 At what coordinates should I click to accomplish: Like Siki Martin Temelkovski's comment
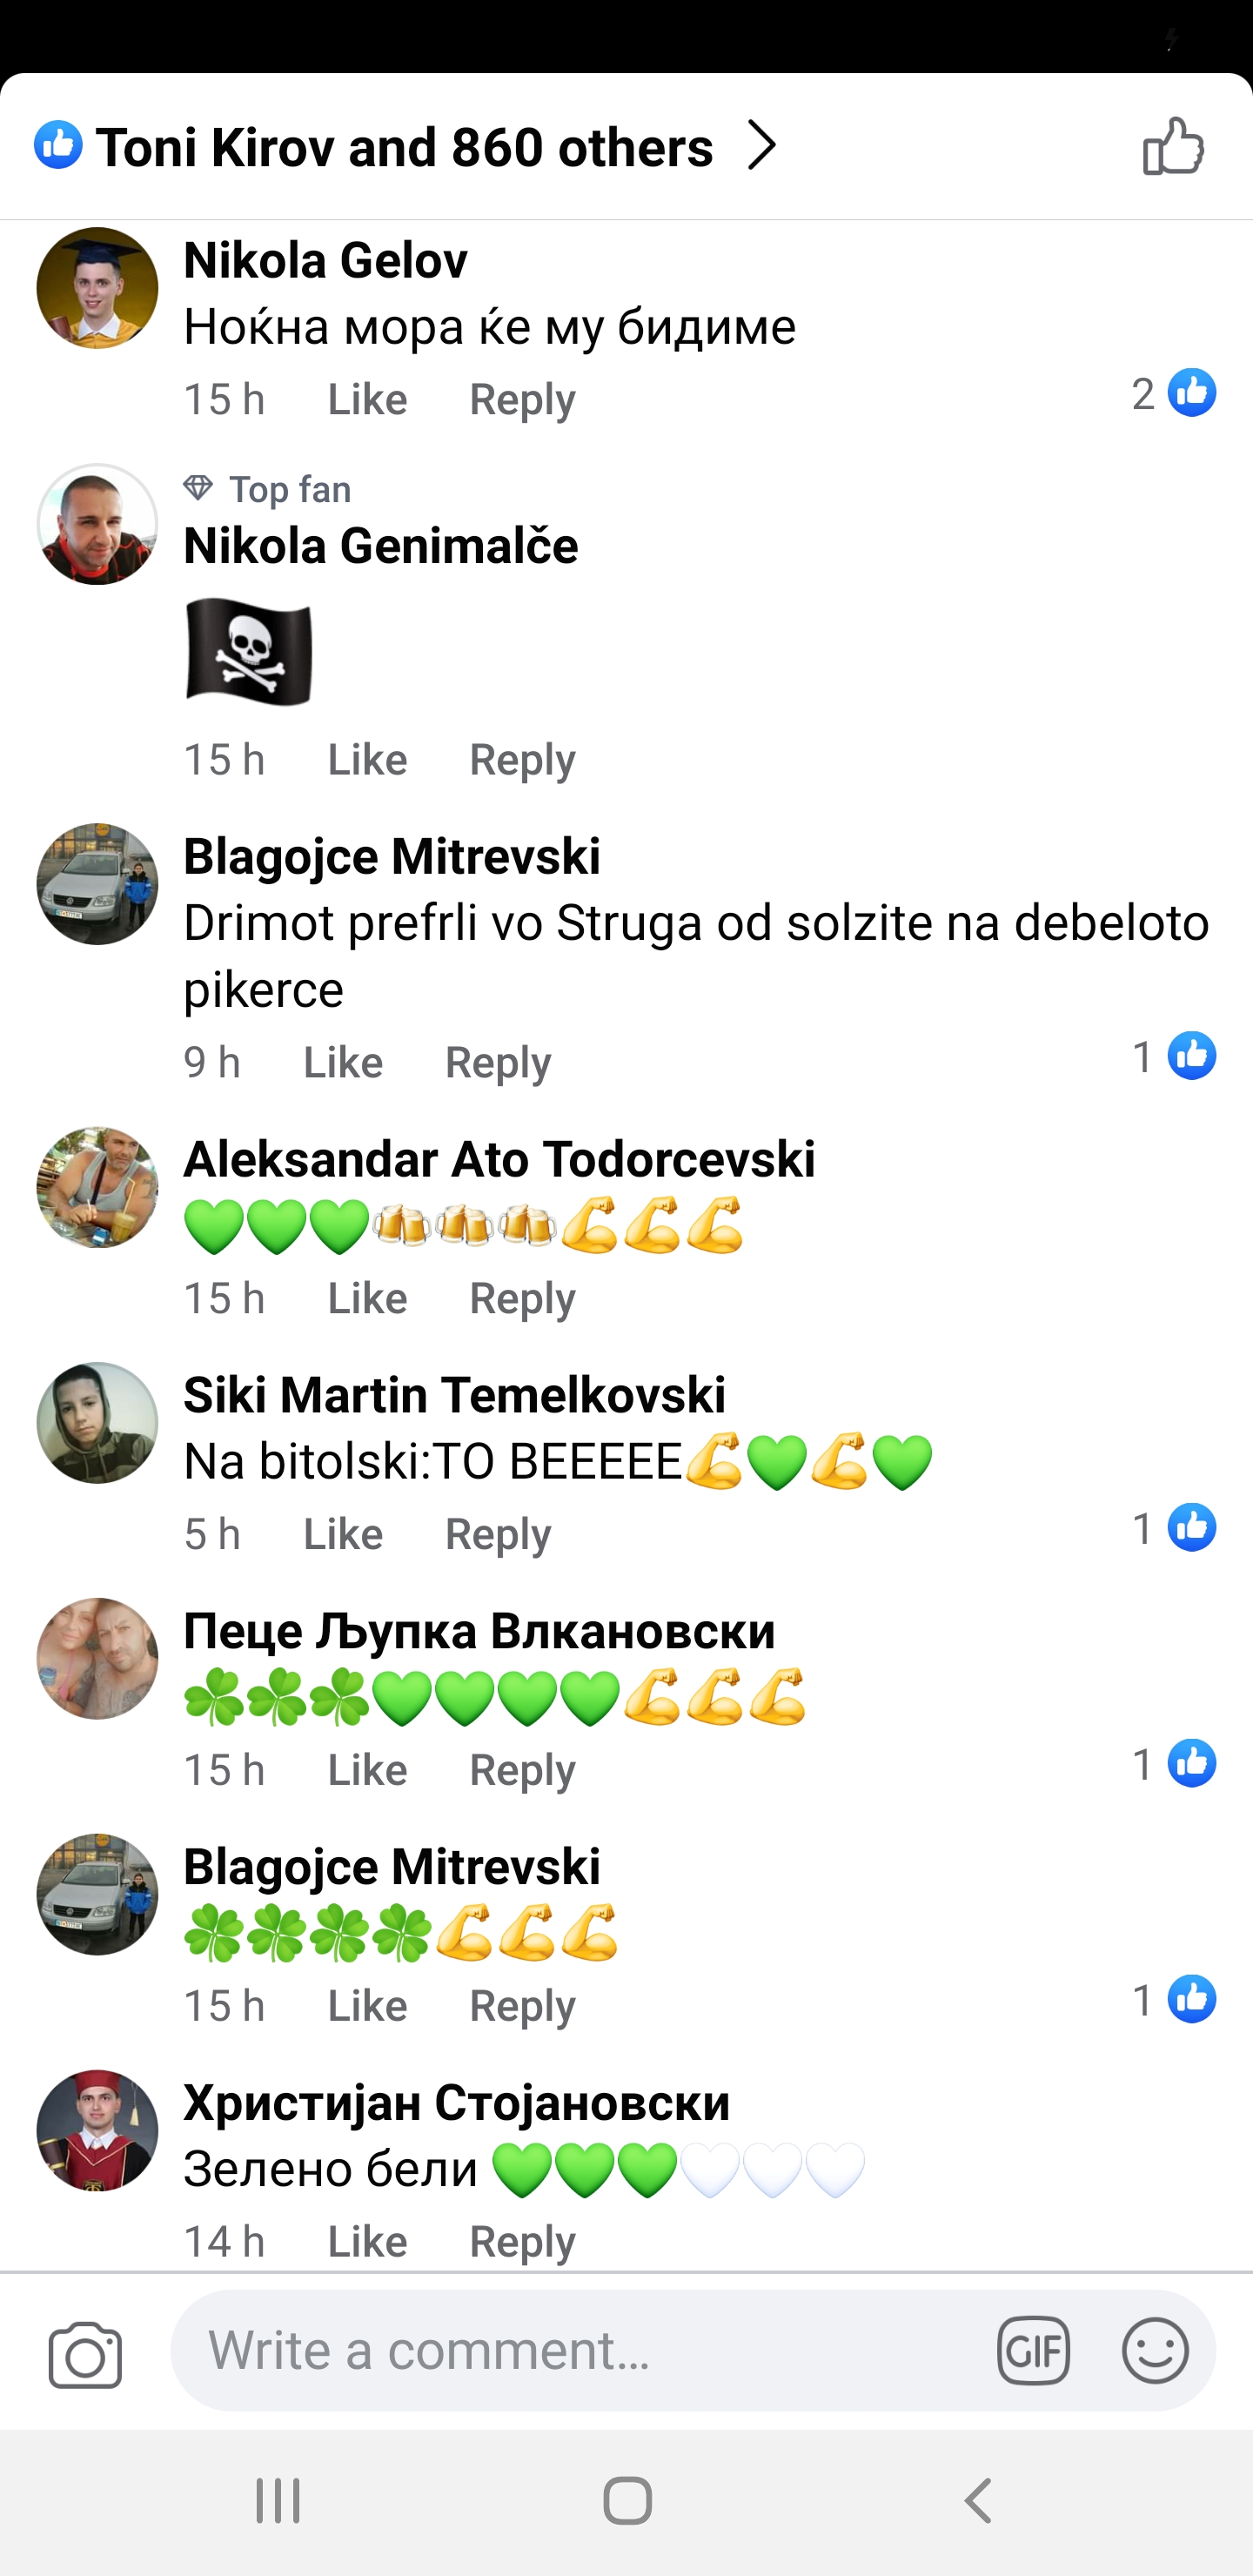pos(343,1534)
